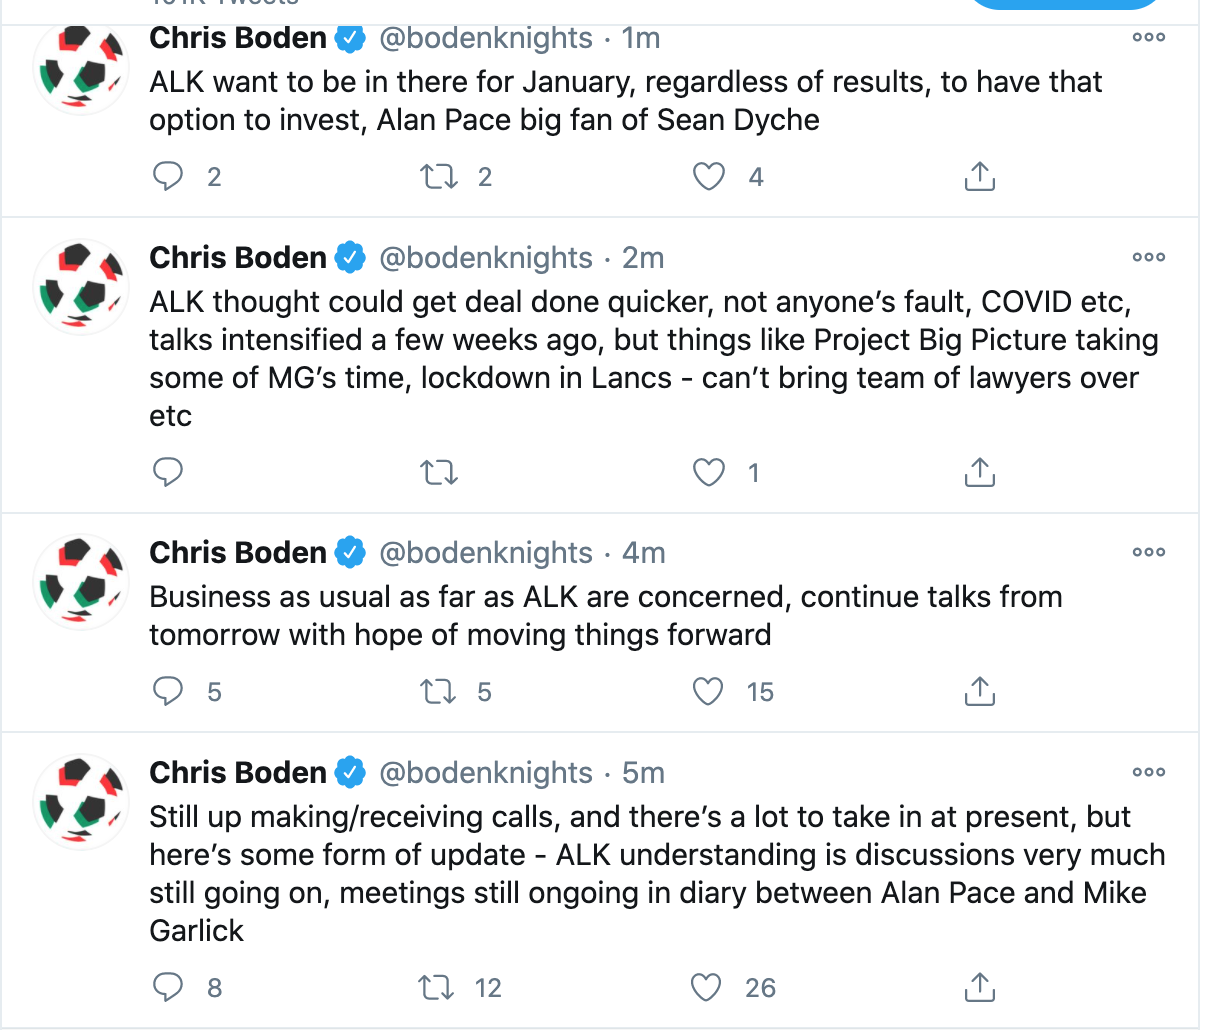Screen dimensions: 1208x1030
Task: Reply to the Business as usual tweet
Action: click(168, 692)
